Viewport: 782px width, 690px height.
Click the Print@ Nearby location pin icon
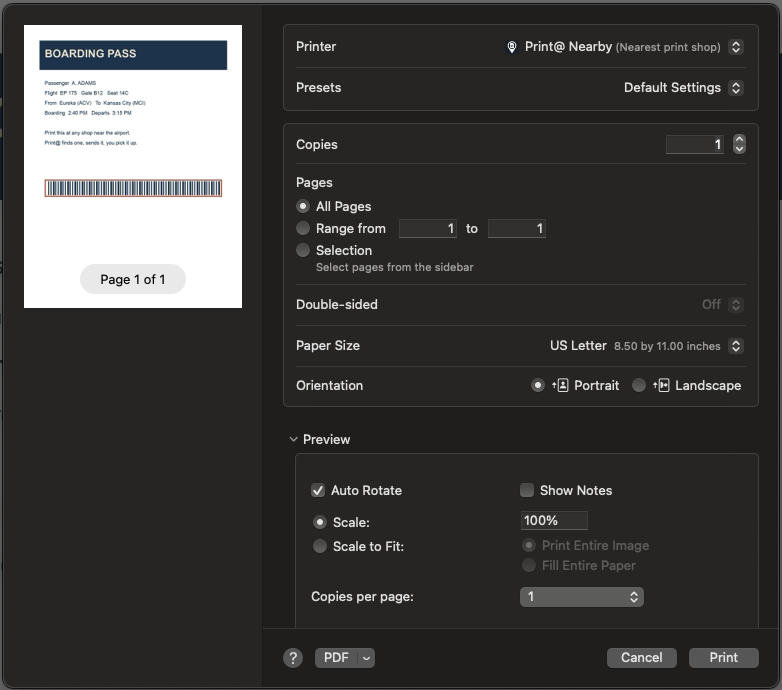(x=512, y=47)
